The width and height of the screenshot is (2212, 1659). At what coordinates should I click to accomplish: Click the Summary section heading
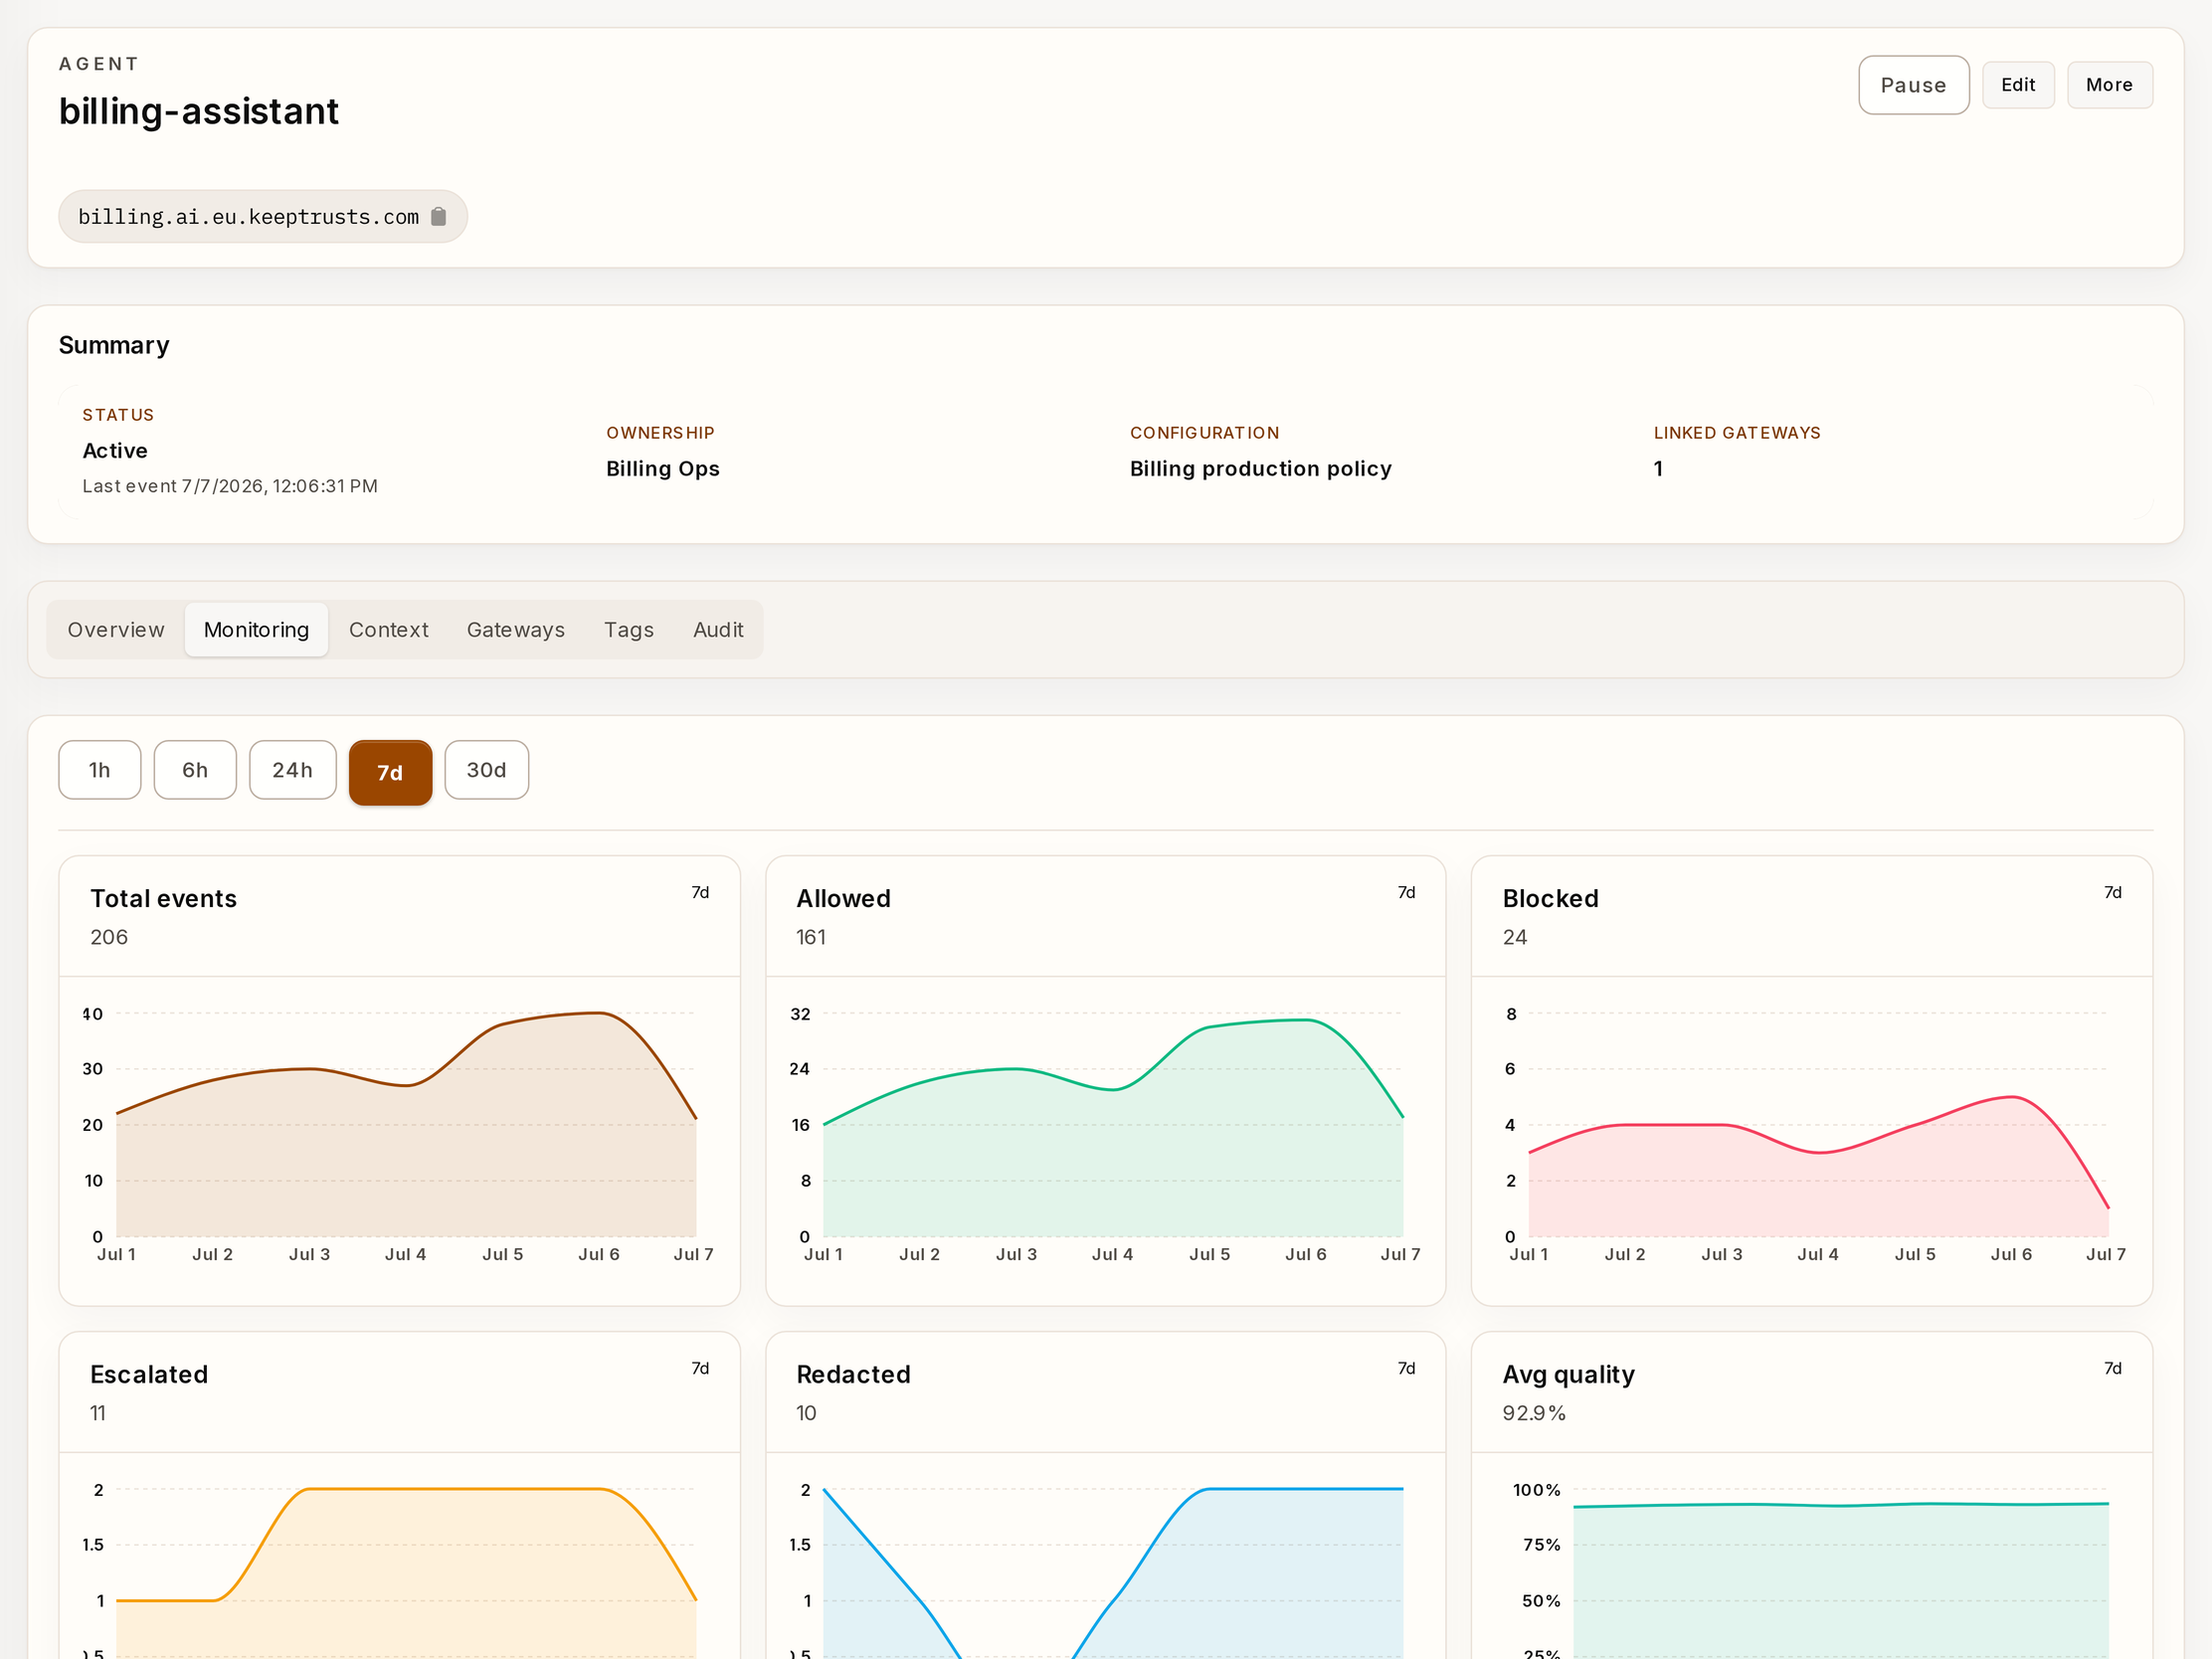(114, 346)
